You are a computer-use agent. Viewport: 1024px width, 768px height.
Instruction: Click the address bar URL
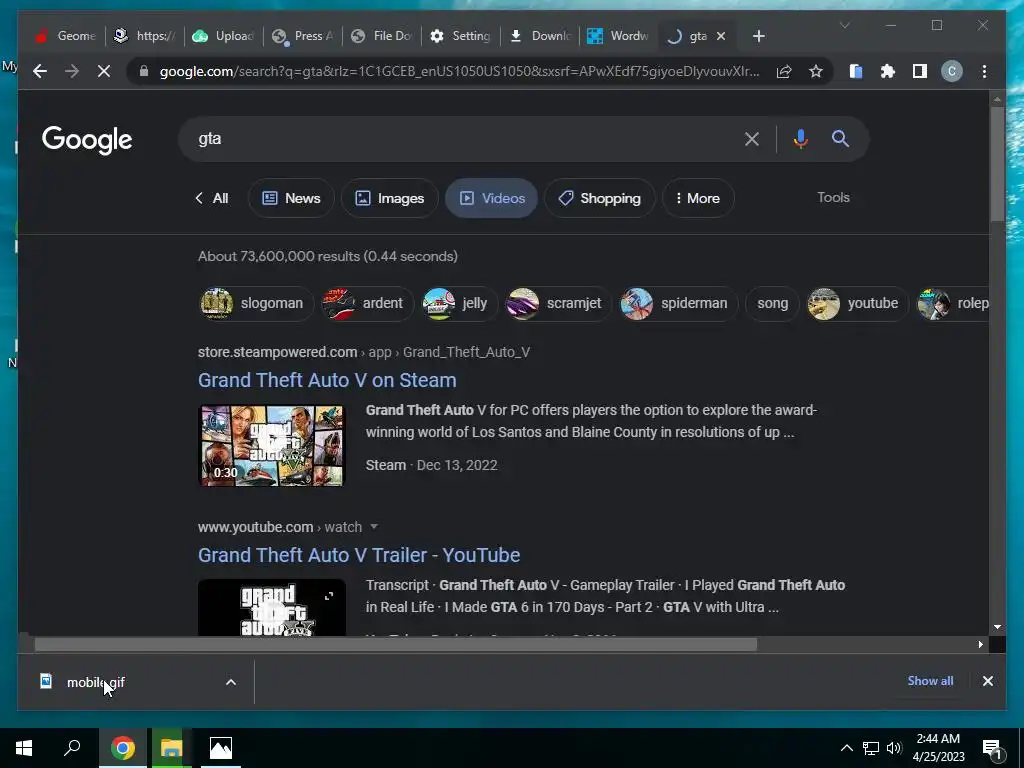coord(459,71)
